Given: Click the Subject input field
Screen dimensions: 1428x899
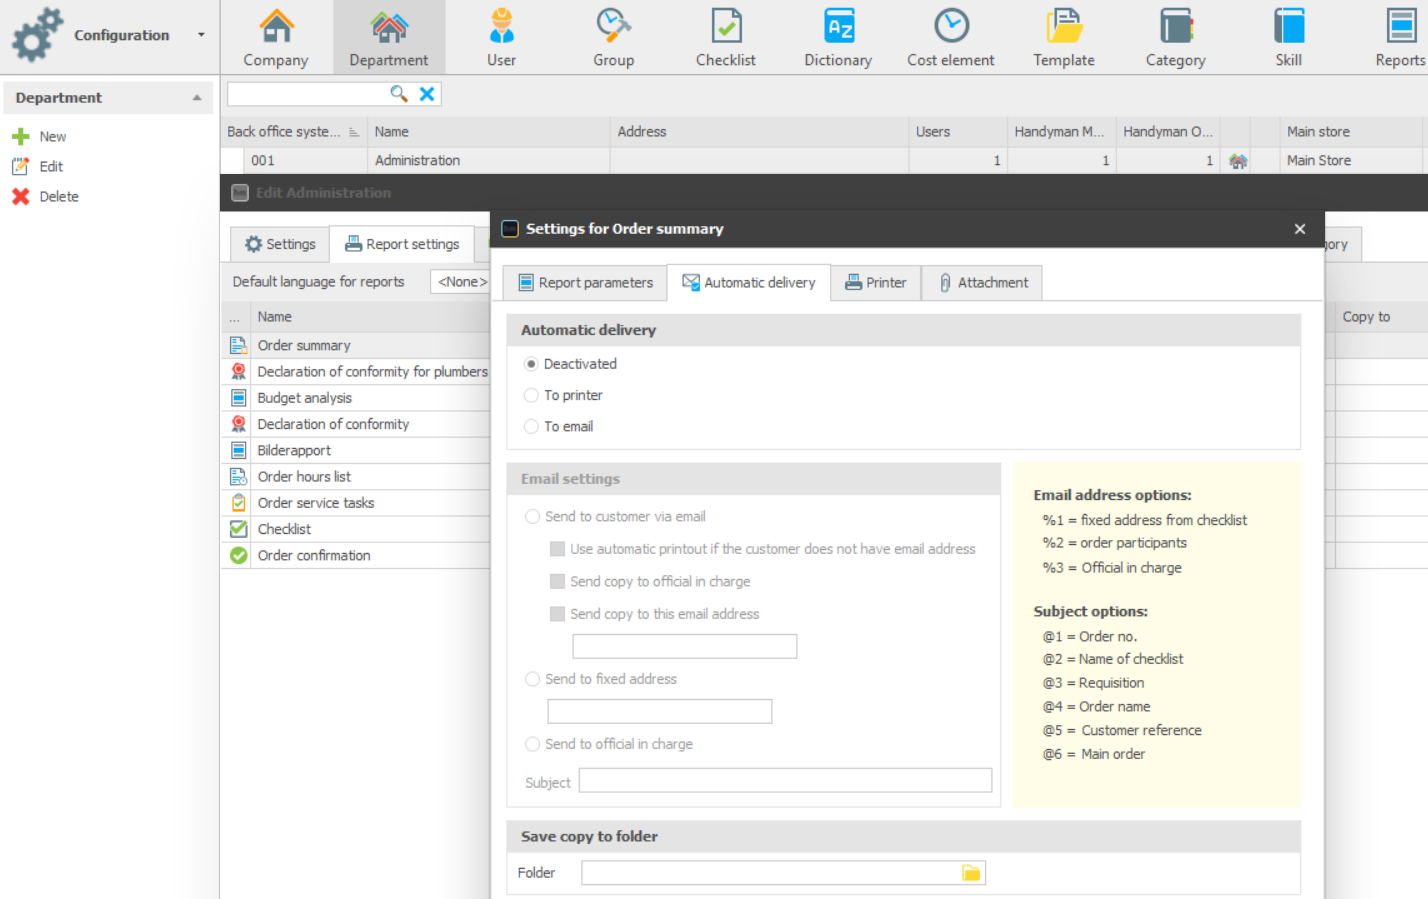Looking at the screenshot, I should (x=785, y=781).
